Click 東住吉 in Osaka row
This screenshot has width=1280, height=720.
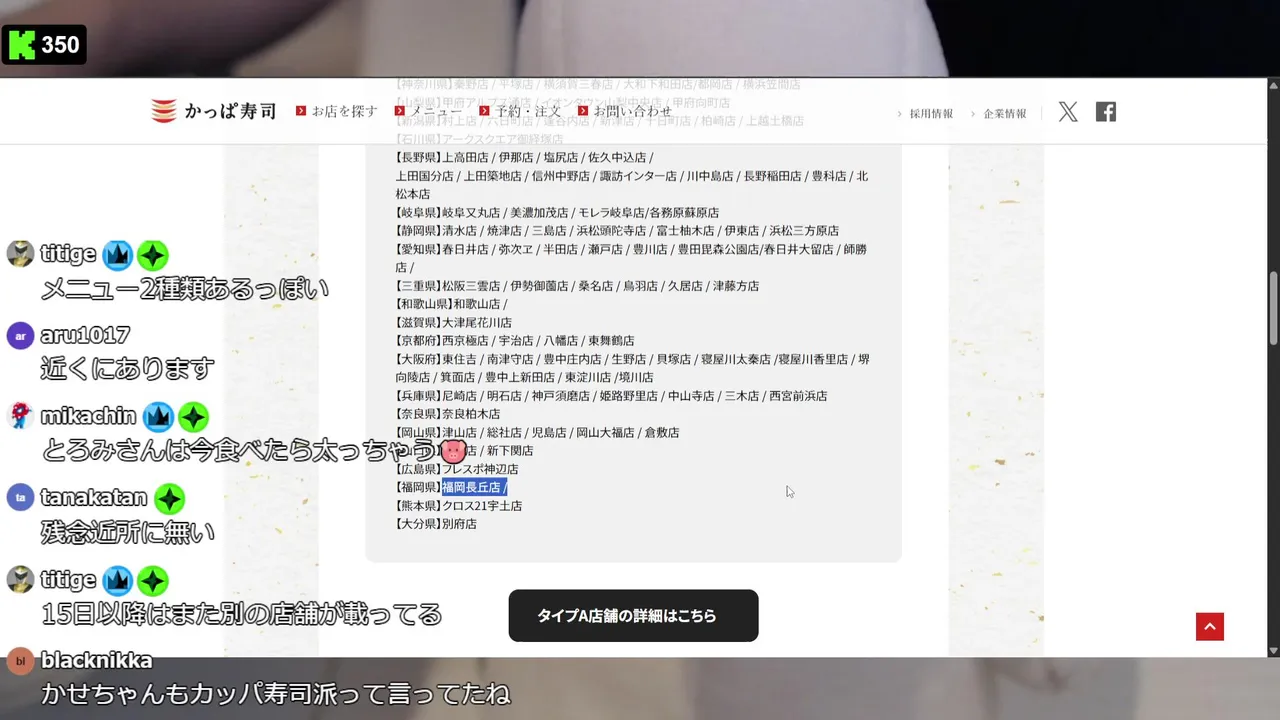(x=459, y=359)
